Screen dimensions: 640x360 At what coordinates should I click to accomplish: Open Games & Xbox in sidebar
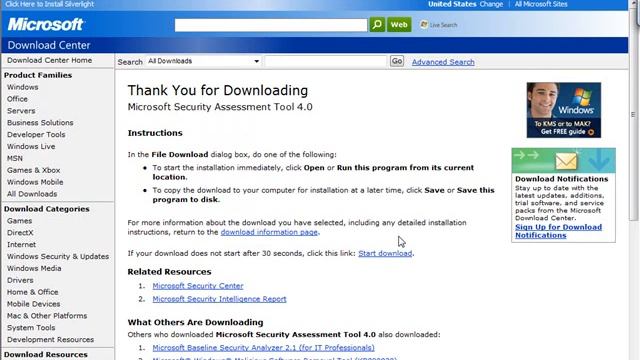point(33,170)
